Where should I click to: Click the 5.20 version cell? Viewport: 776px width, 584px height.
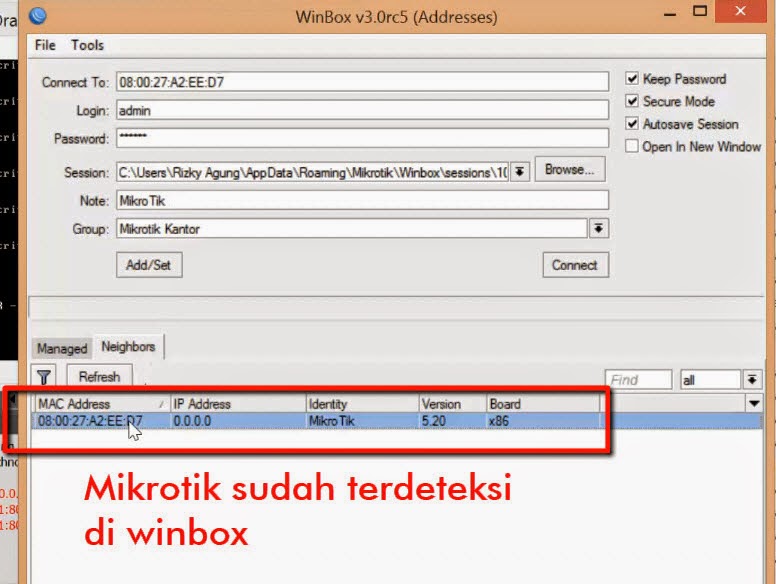coord(434,421)
